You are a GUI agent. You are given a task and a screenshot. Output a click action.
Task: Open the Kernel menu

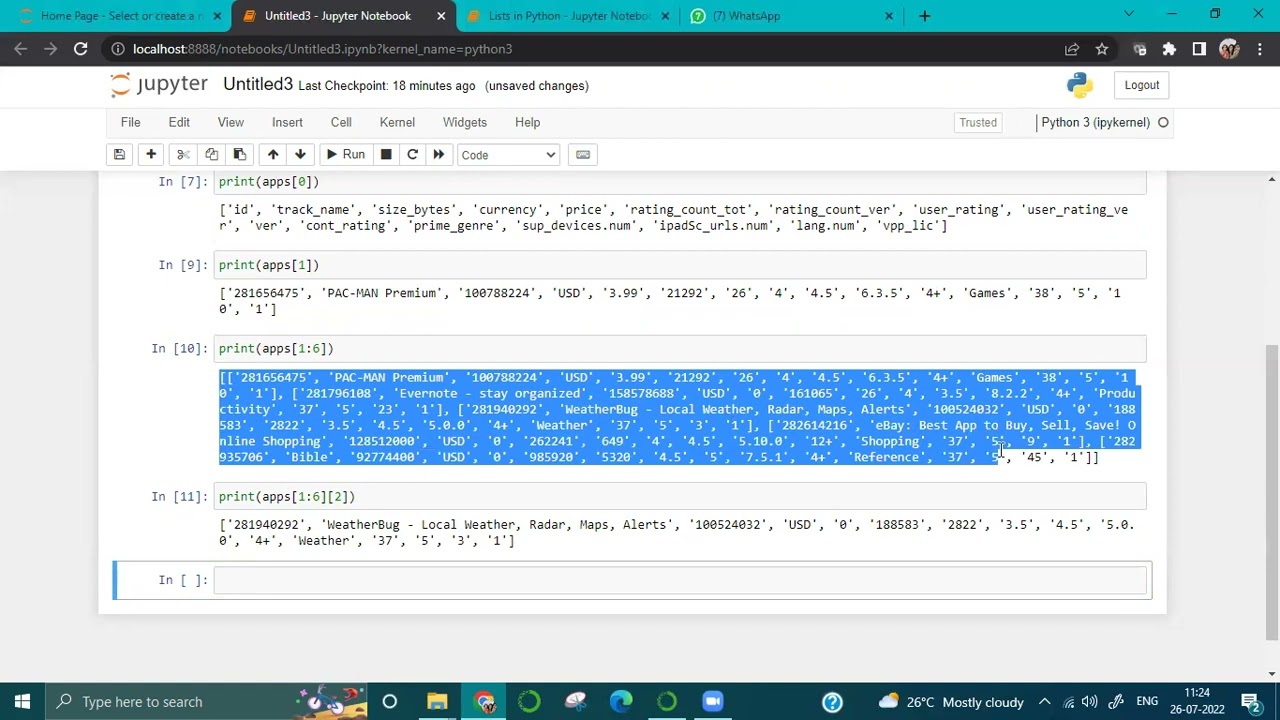[397, 122]
